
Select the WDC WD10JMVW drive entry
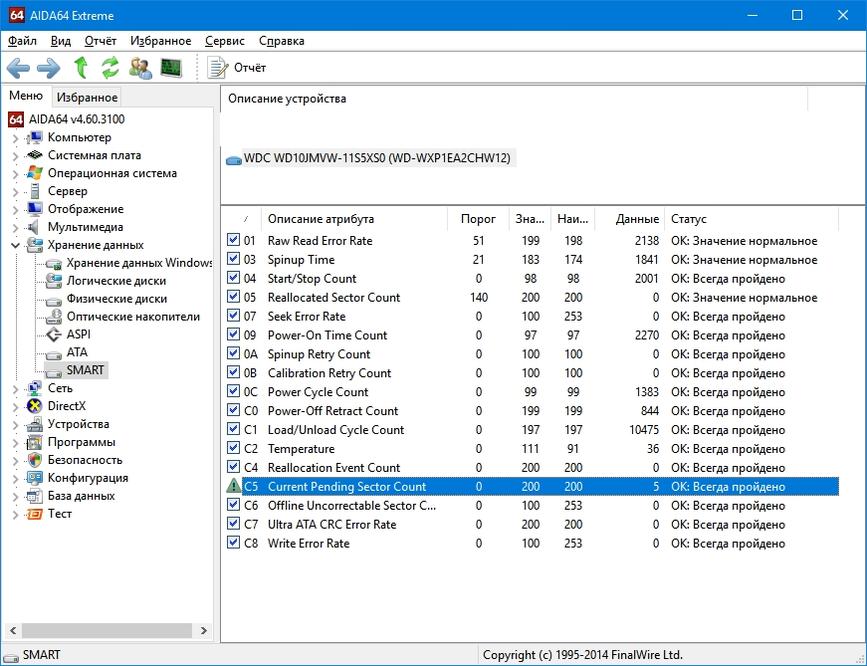[371, 158]
